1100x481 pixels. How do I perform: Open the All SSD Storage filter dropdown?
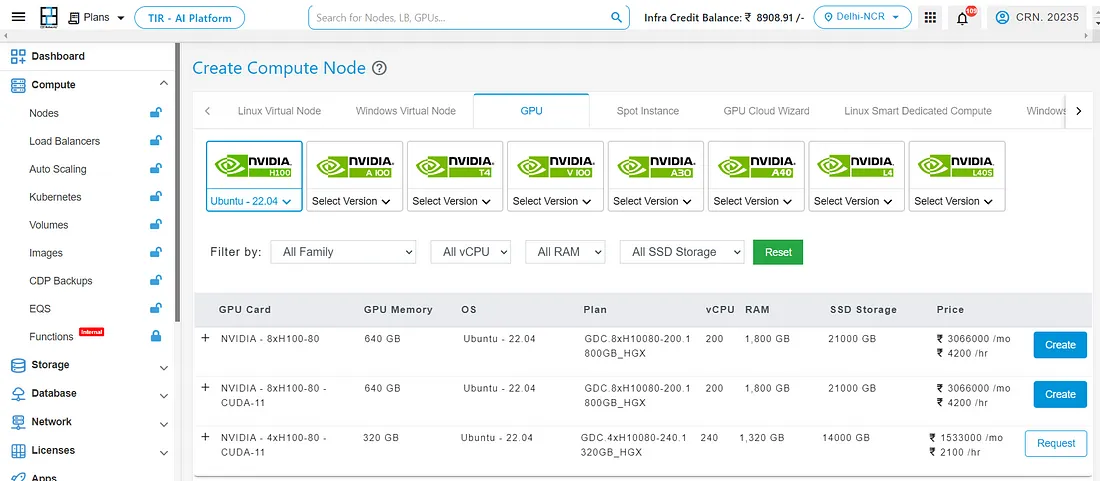tap(682, 252)
